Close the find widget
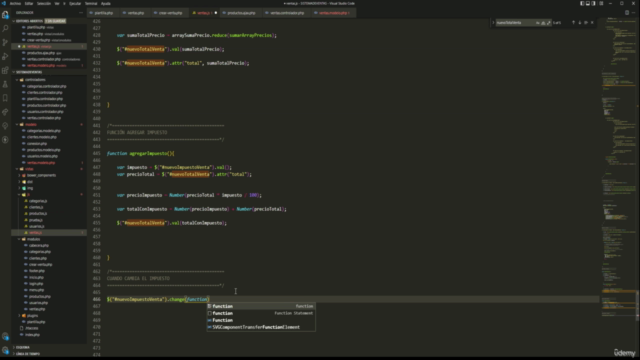The width and height of the screenshot is (640, 360). (x=592, y=23)
